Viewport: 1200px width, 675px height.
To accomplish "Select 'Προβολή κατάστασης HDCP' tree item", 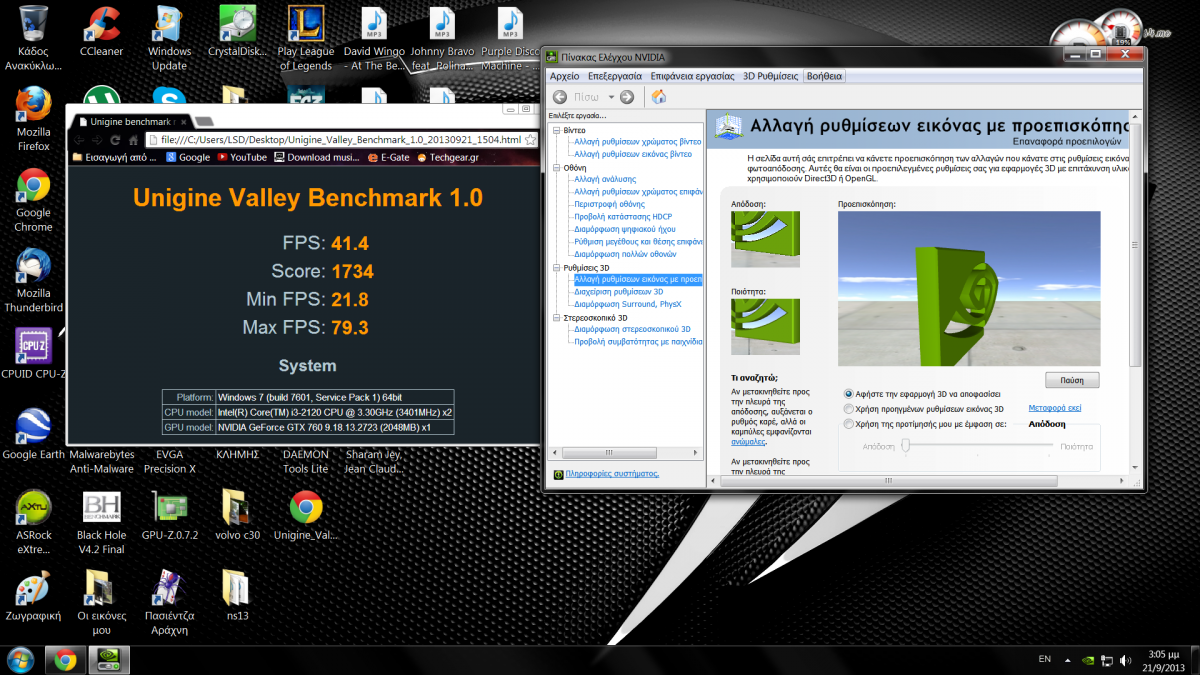I will 623,217.
